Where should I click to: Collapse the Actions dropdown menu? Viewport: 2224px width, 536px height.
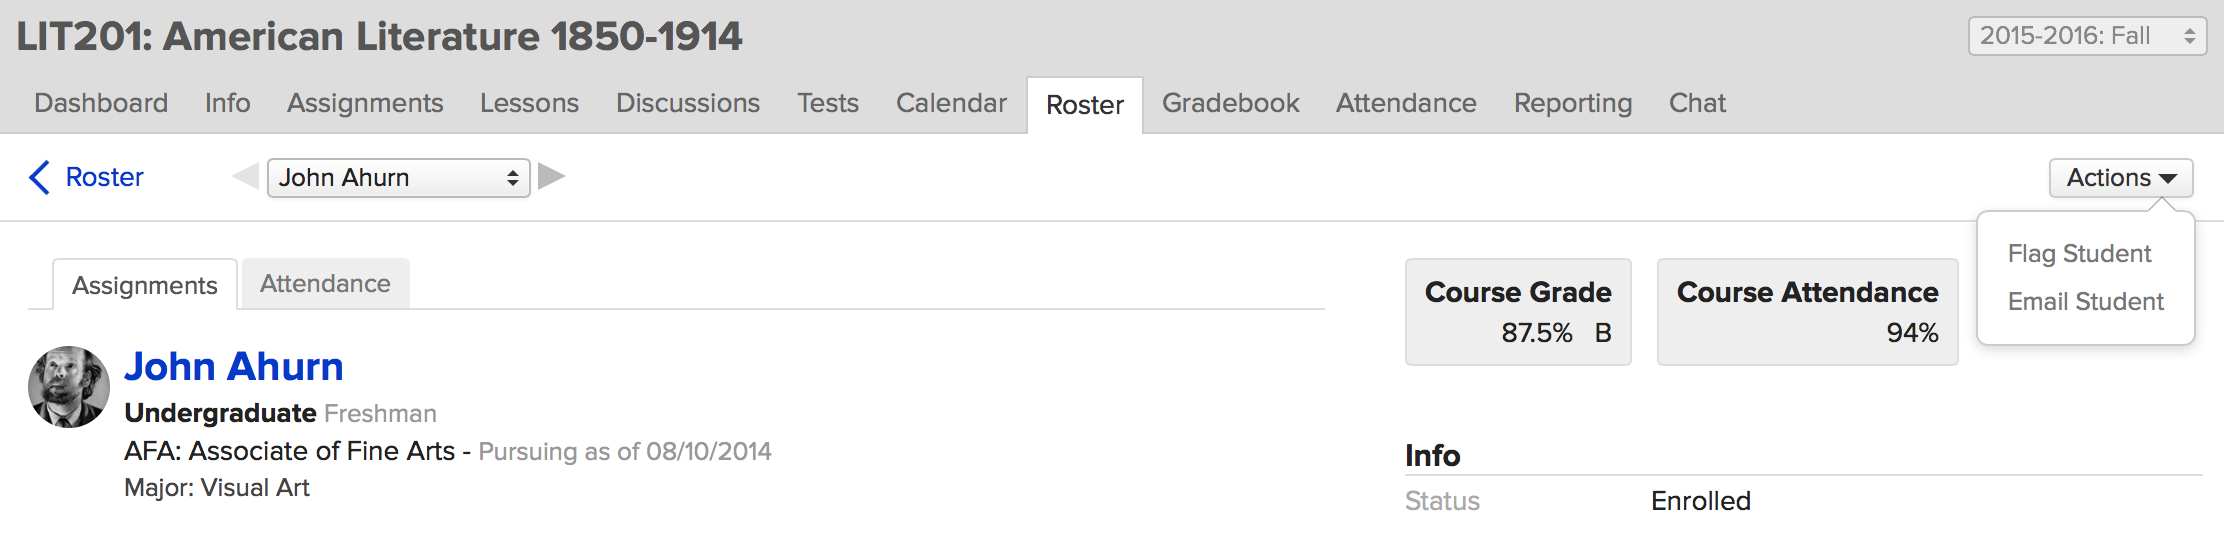click(x=2121, y=178)
